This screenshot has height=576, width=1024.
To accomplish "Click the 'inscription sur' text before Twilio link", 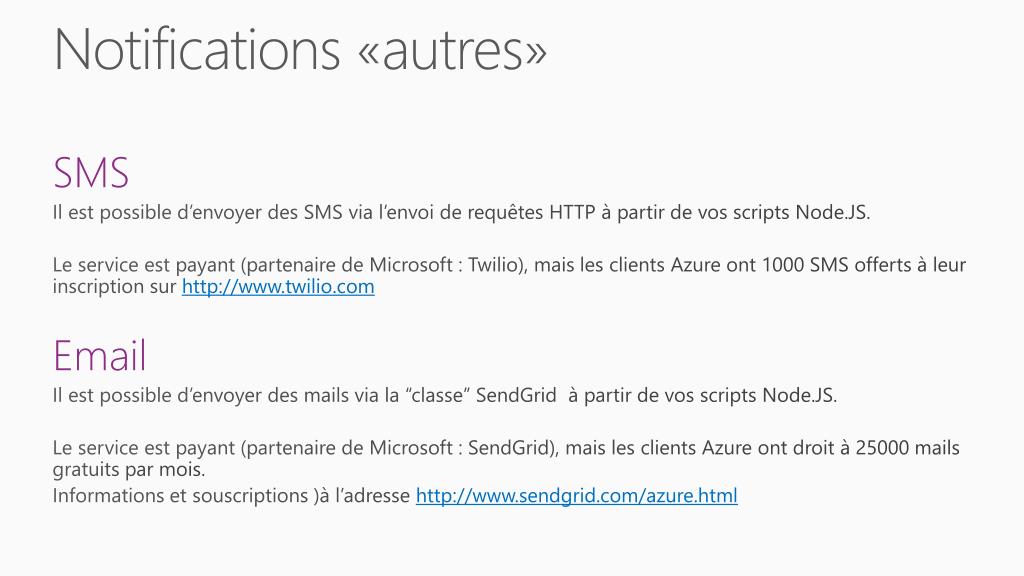I will [114, 287].
